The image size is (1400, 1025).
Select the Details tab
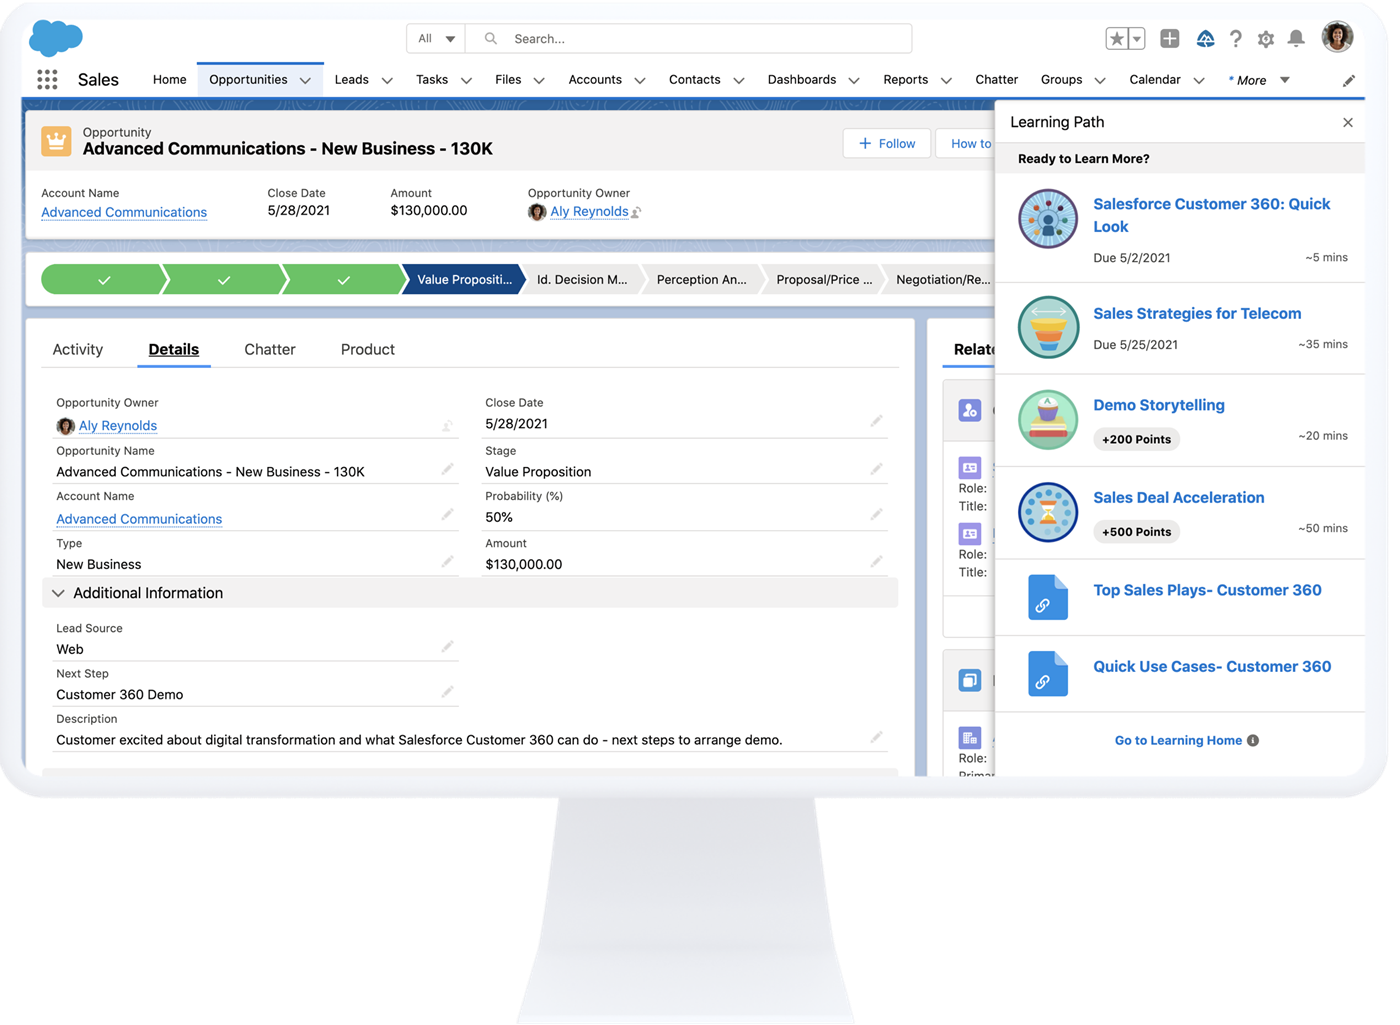[x=174, y=350]
